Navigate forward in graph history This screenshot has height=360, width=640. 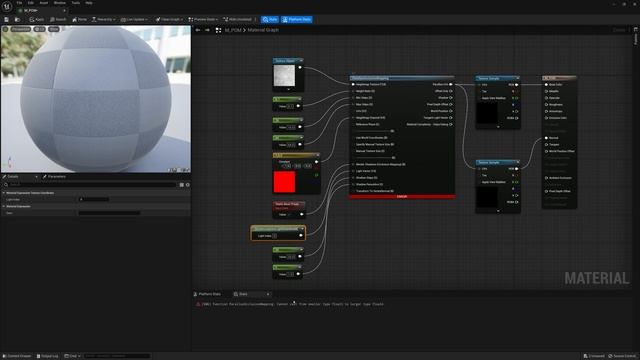[207, 30]
